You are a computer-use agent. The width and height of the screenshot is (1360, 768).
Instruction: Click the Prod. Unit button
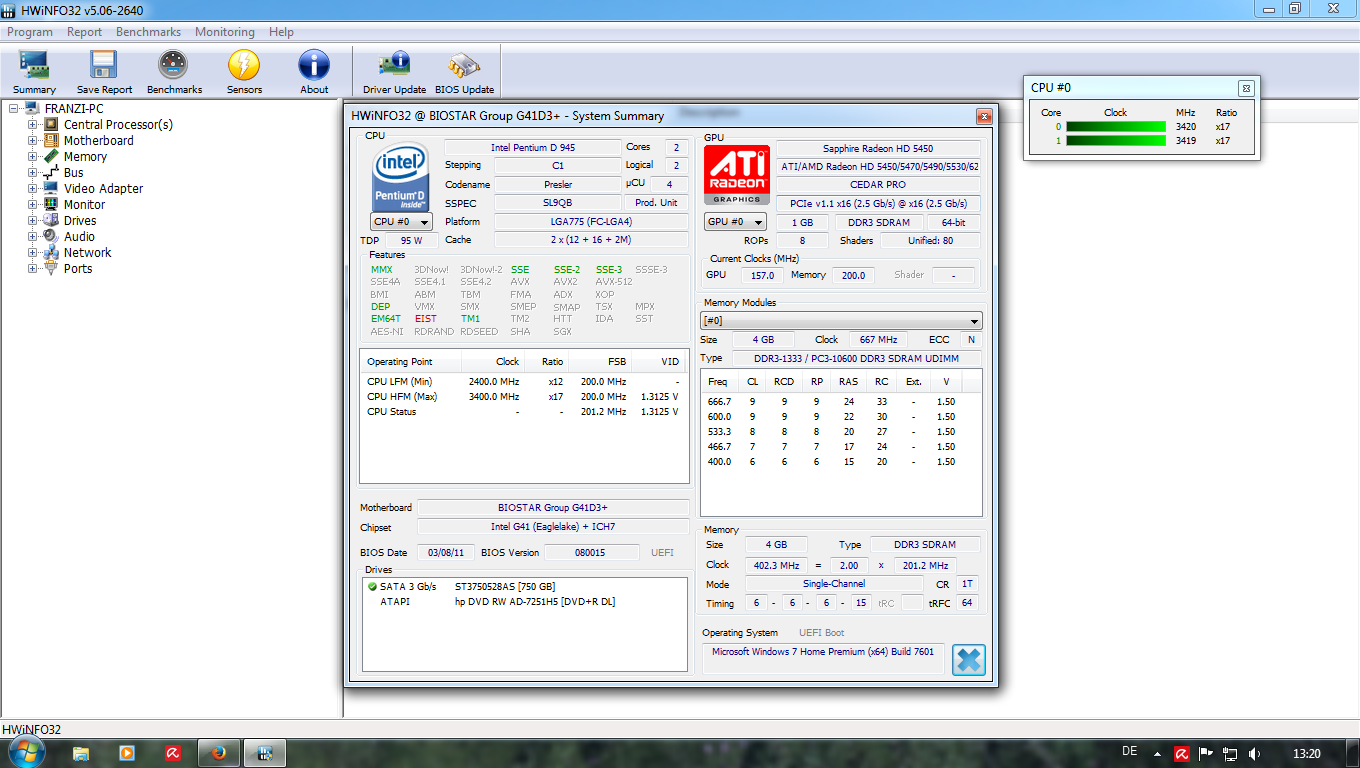point(657,203)
